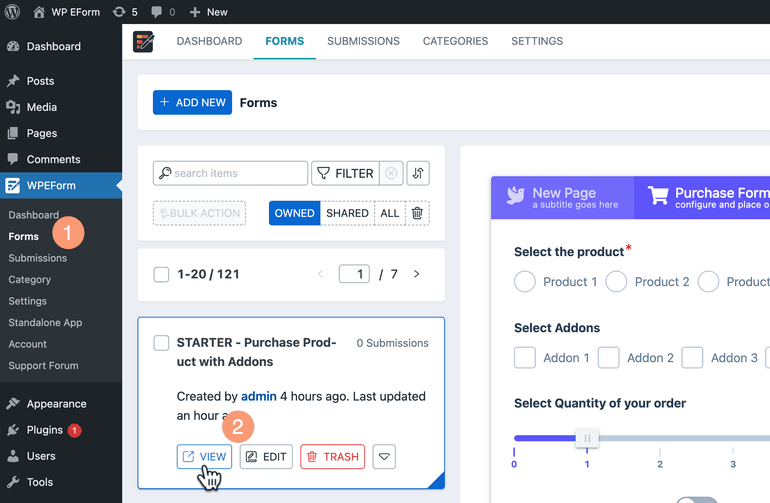Viewport: 770px width, 503px height.
Task: Open Support Forum submenu item
Action: point(43,366)
